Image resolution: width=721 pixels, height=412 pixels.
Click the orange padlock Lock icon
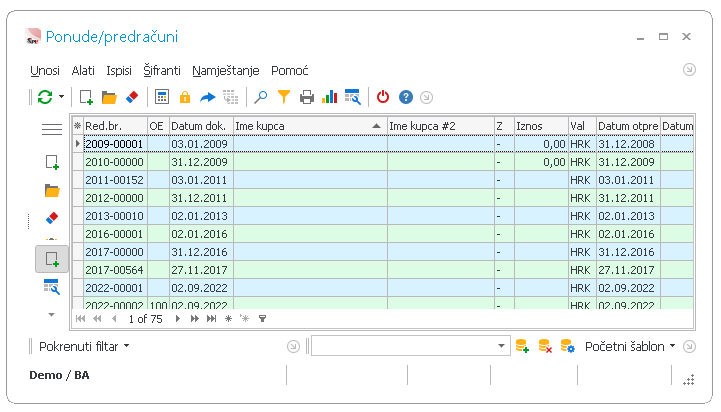point(185,97)
